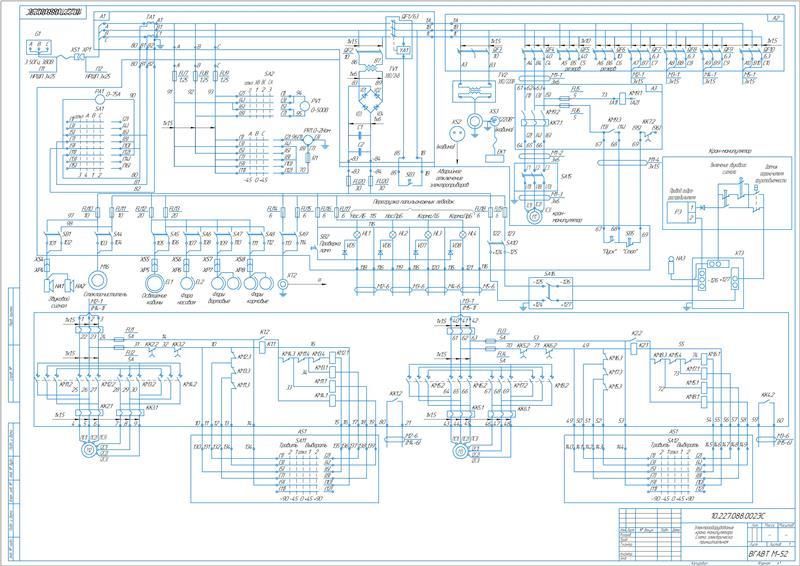The width and height of the screenshot is (800, 566).
Task: Select the XS2 socket circle symbol
Action: 456,136
